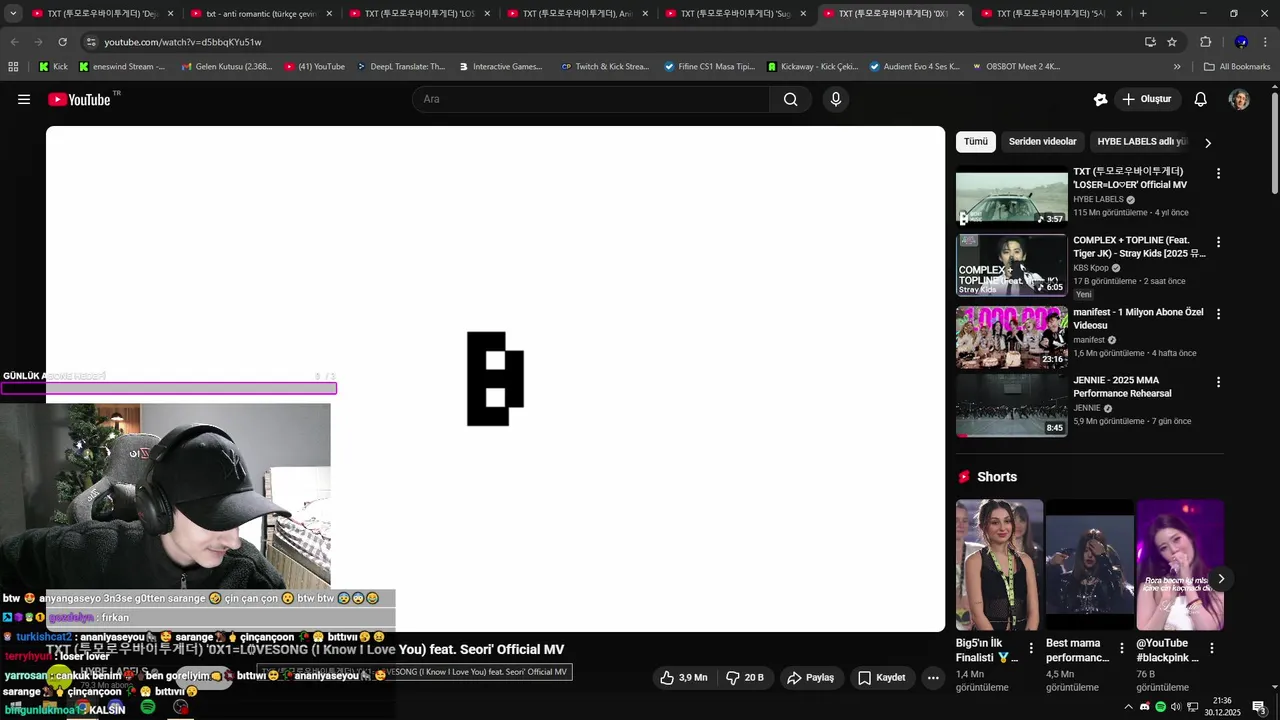Open the three-dot more actions under video
This screenshot has height=720, width=1280.
click(x=933, y=677)
